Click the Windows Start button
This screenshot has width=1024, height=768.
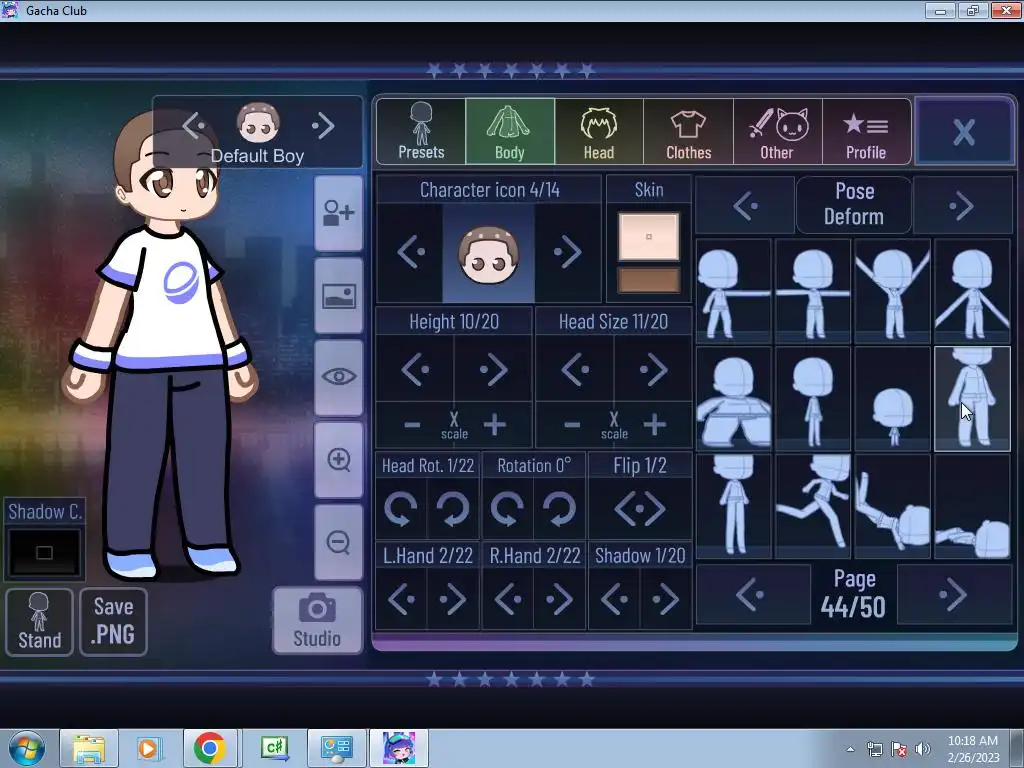tap(25, 748)
